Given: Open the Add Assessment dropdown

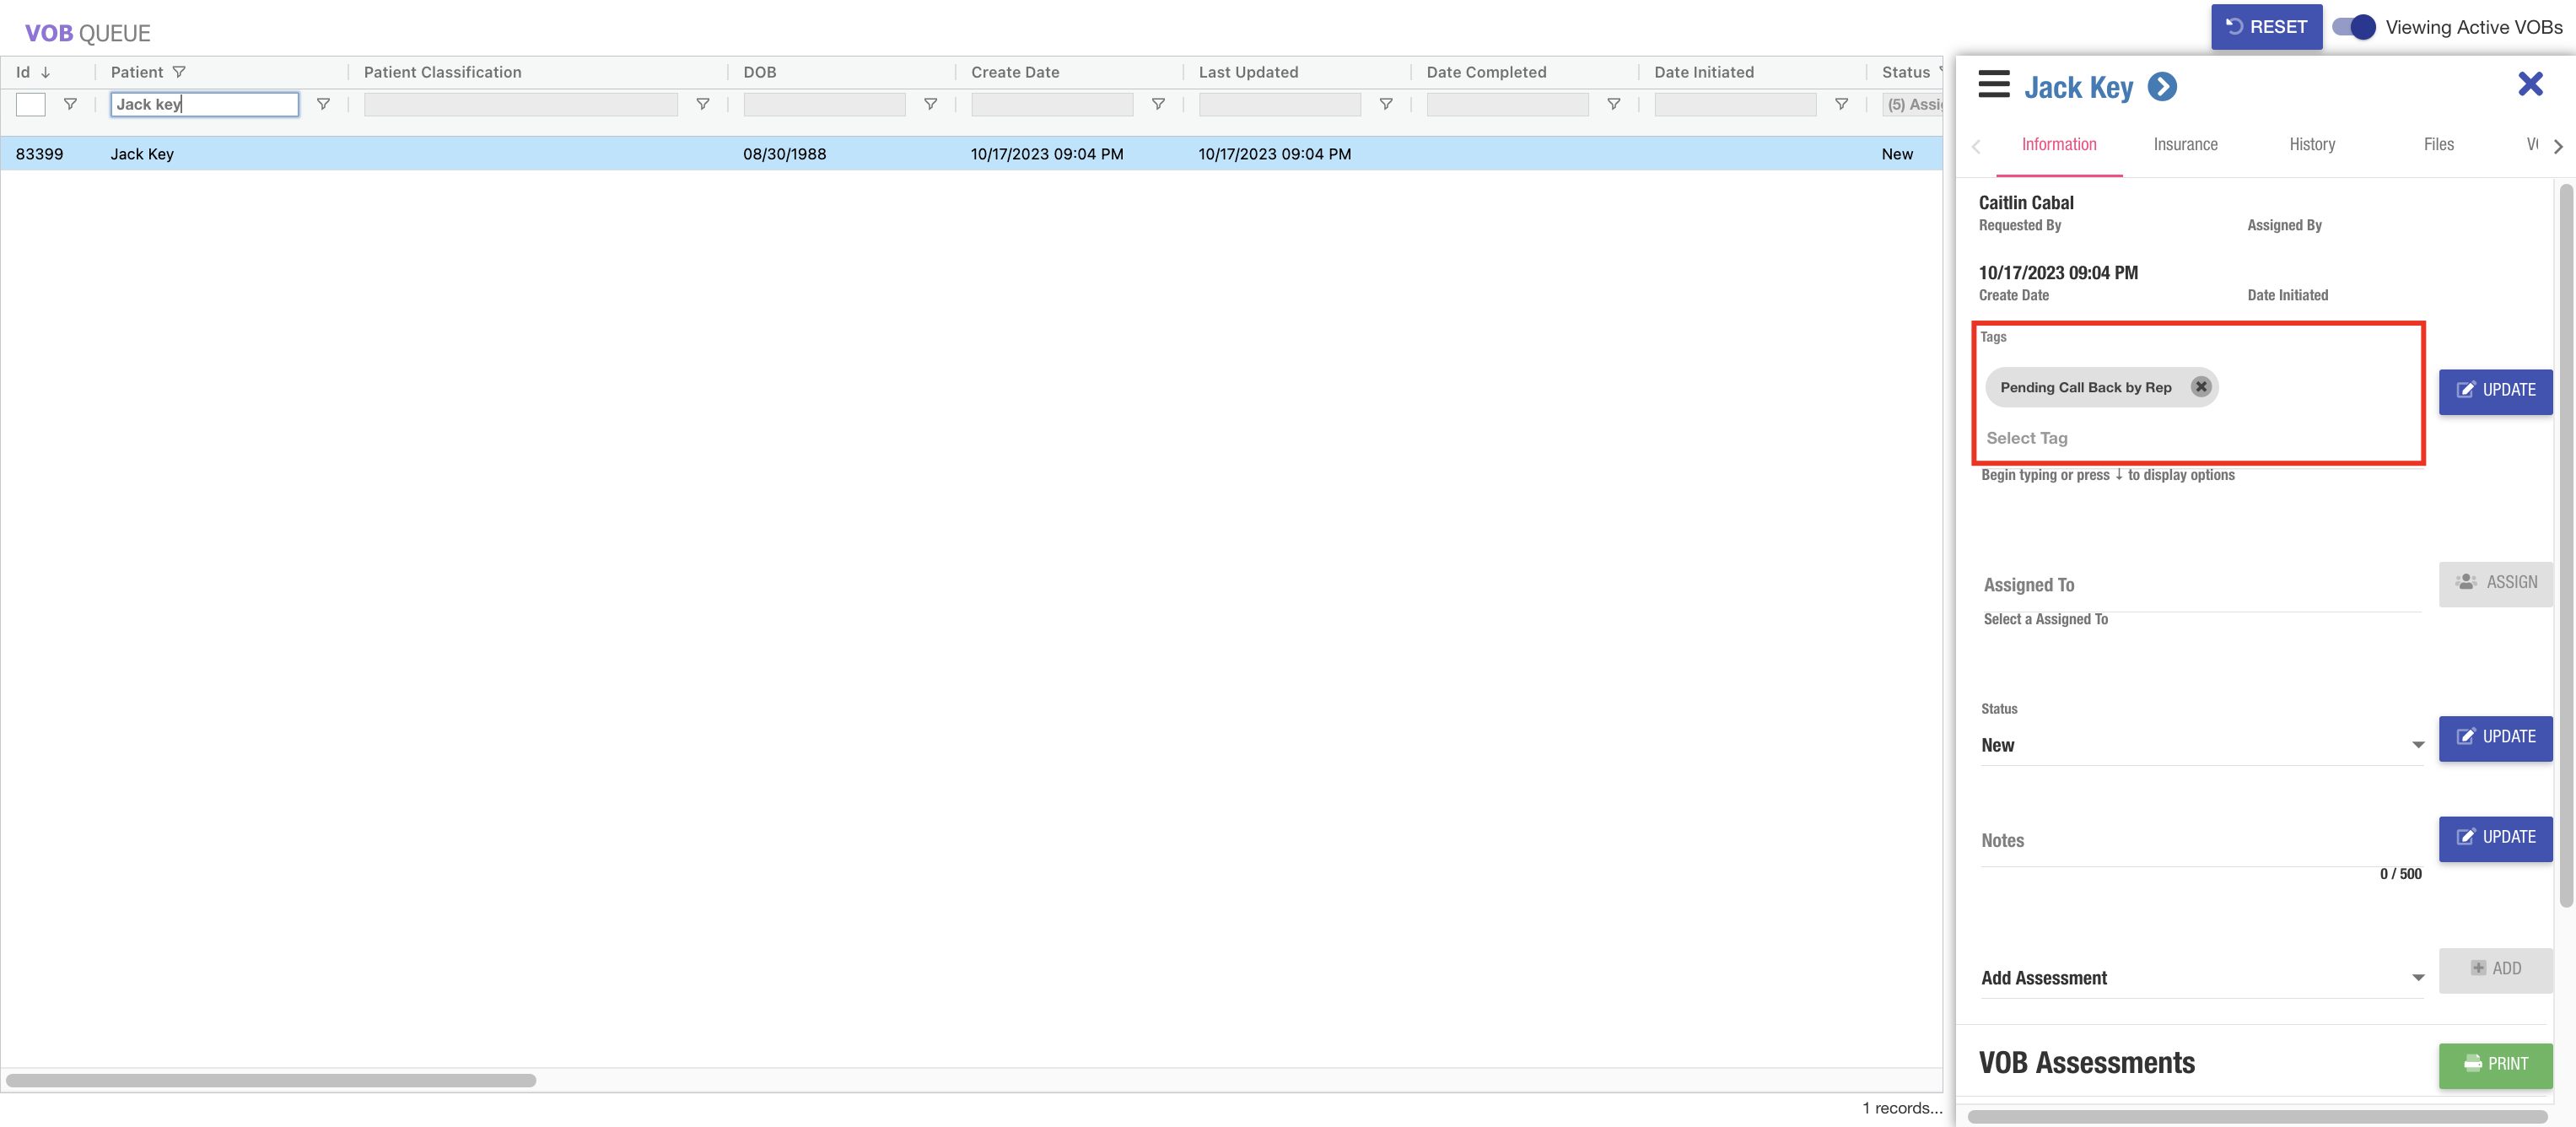Looking at the screenshot, I should pos(2417,978).
